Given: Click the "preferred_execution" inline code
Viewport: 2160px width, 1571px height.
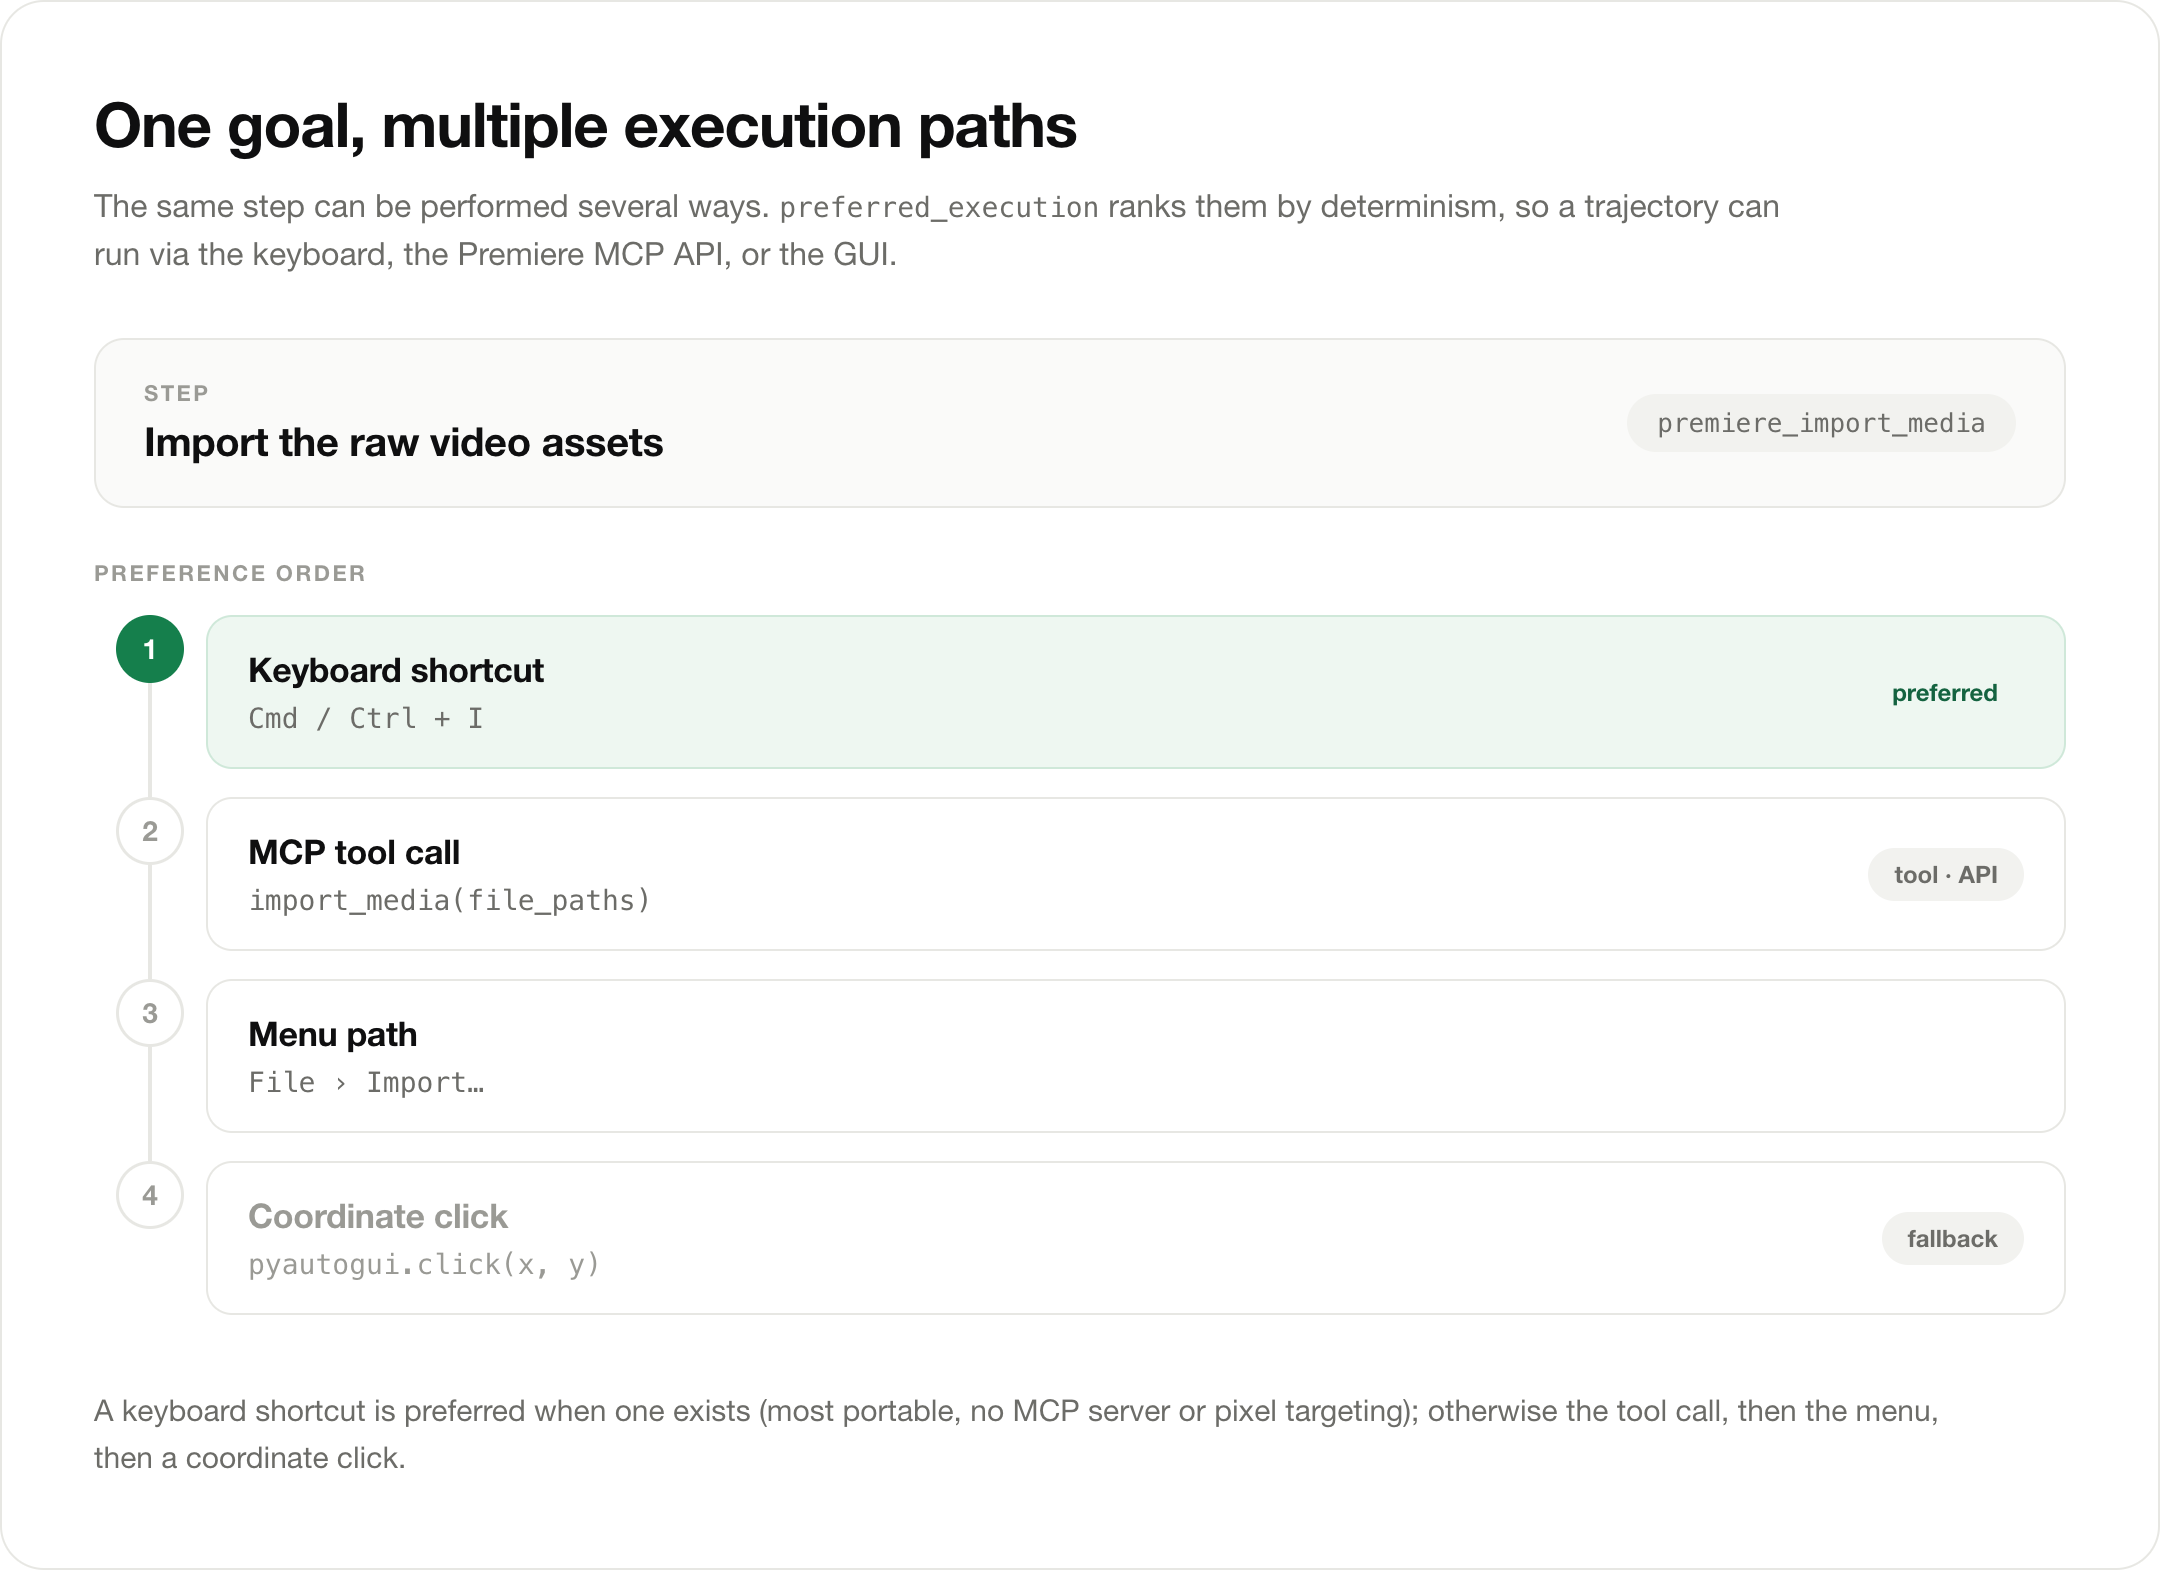Looking at the screenshot, I should pyautogui.click(x=939, y=207).
